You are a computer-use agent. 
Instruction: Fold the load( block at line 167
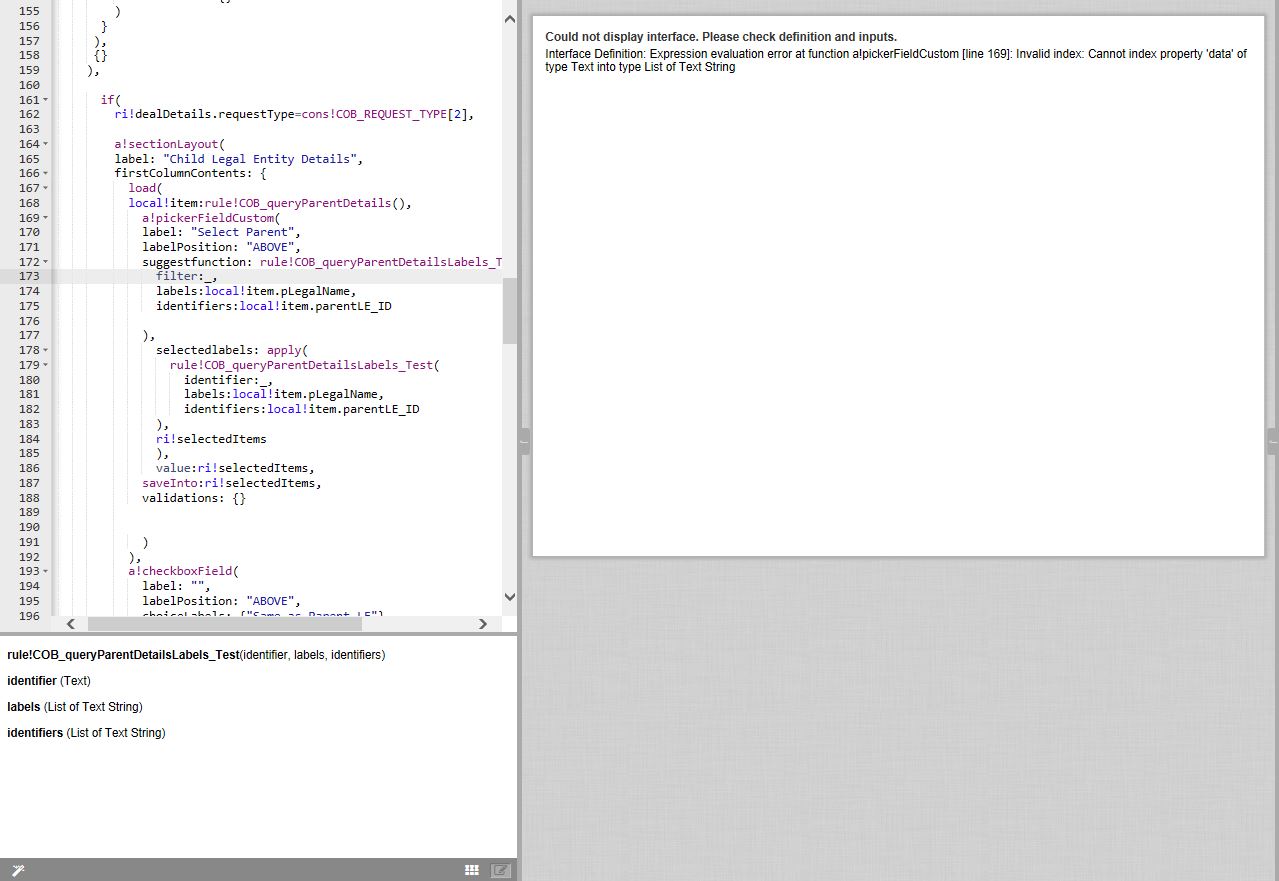[x=45, y=188]
